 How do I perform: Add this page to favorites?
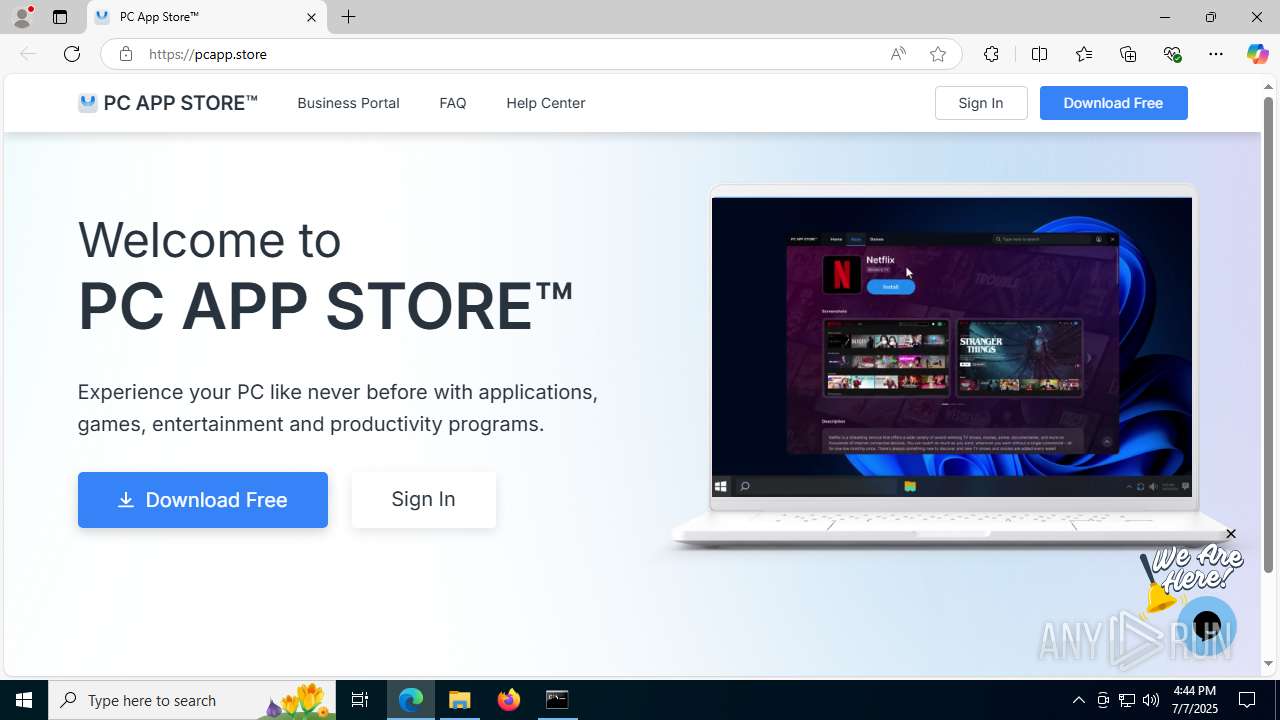[938, 54]
